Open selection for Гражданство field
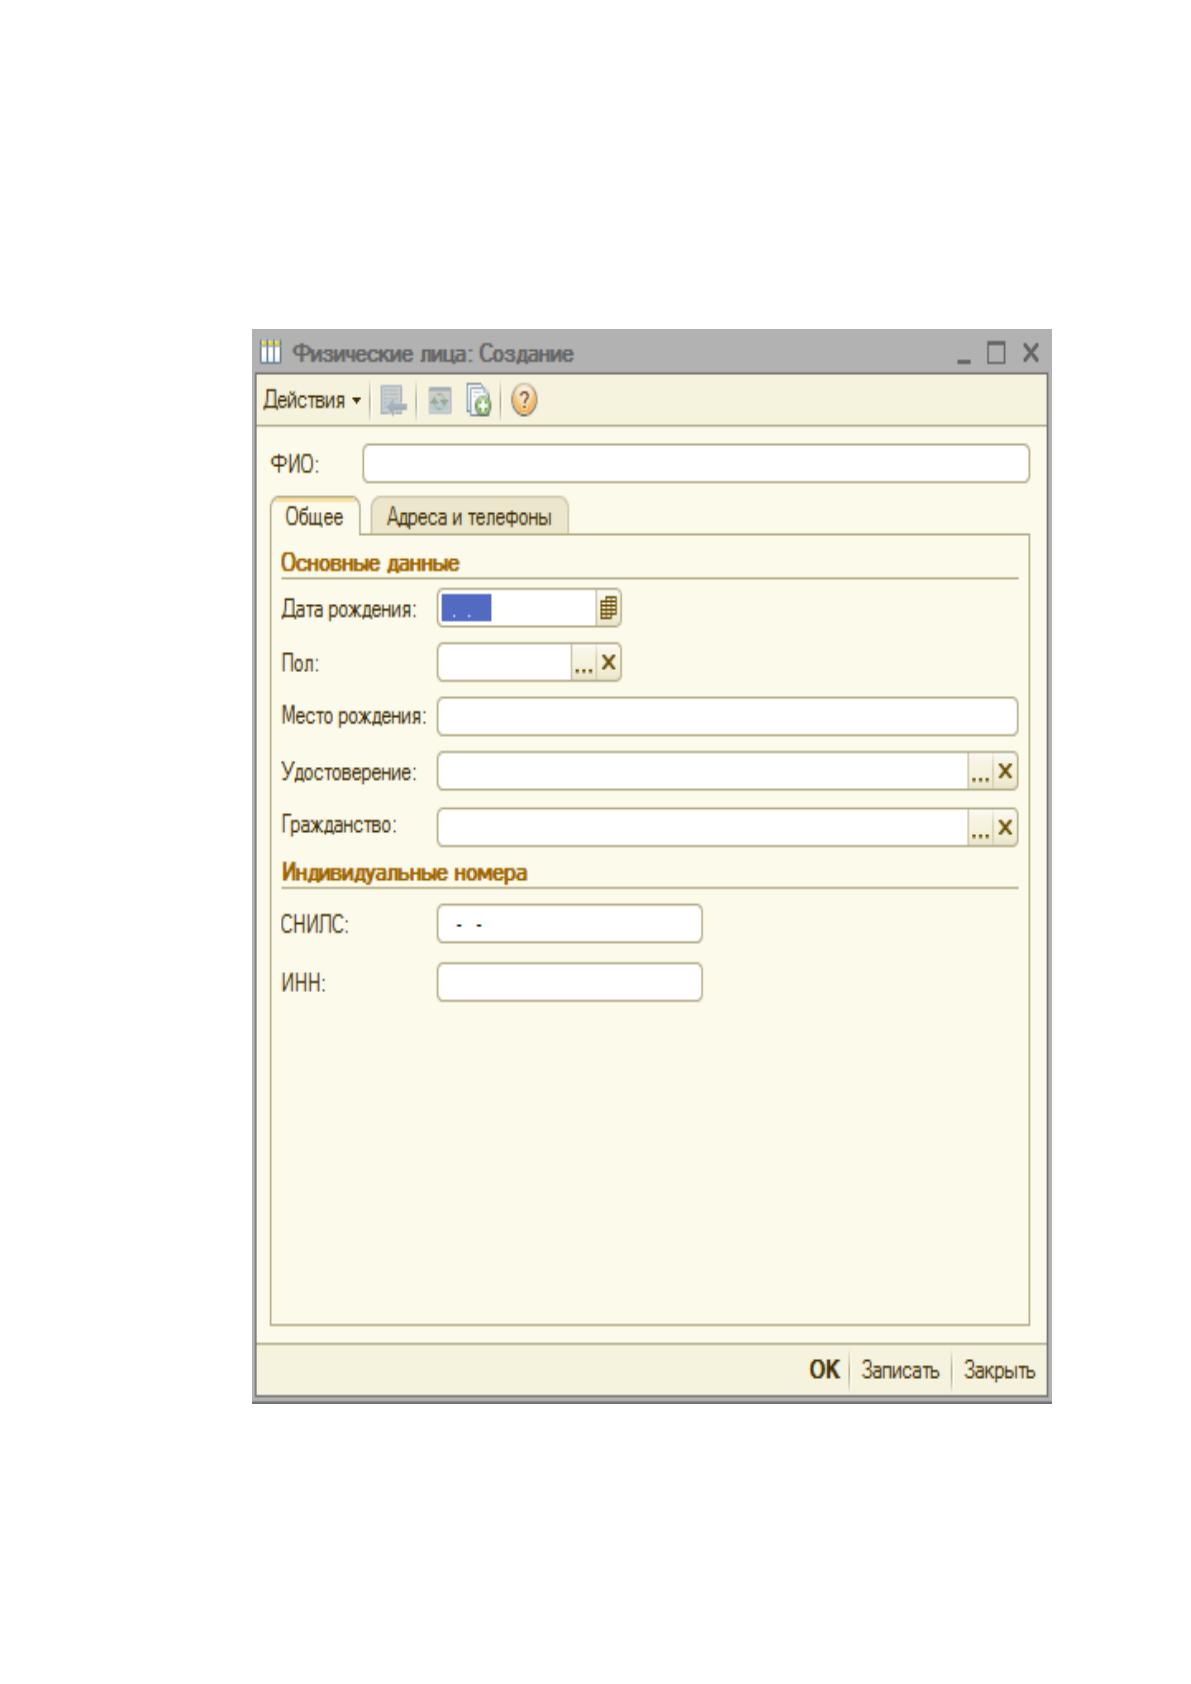Image resolution: width=1191 pixels, height=1684 pixels. click(x=980, y=828)
